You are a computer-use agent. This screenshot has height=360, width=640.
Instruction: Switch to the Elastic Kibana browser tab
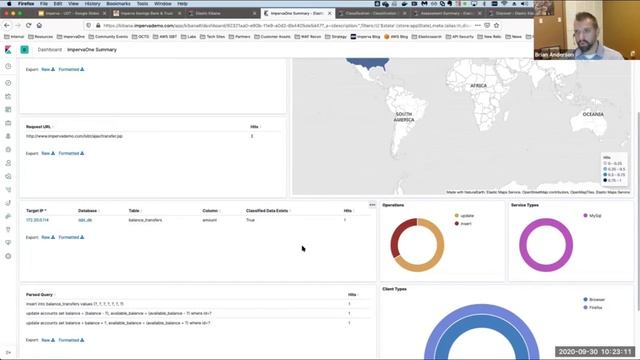tap(222, 13)
